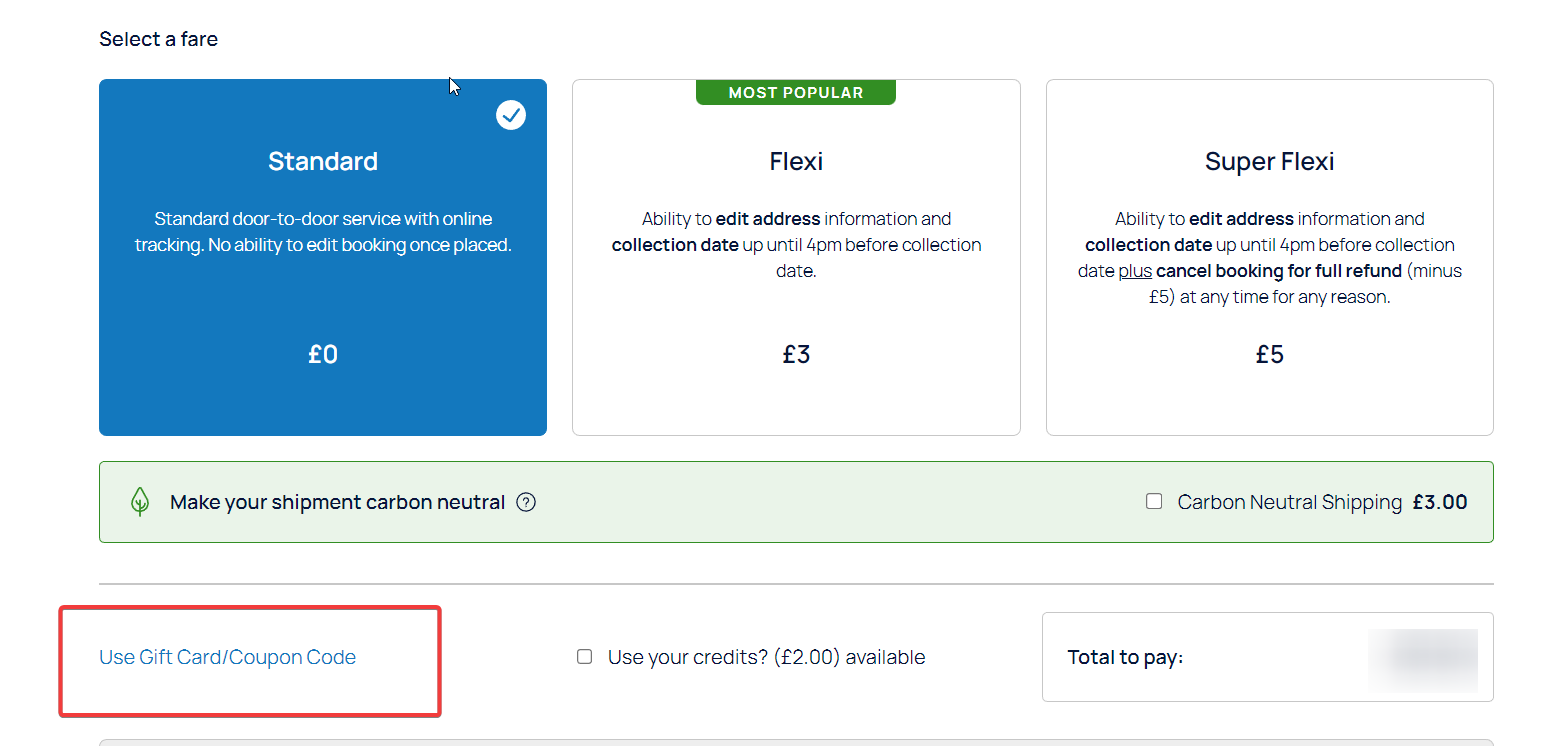Viewport: 1559px width, 746px height.
Task: Open the Use Gift Card/Coupon Code link
Action: (x=227, y=657)
